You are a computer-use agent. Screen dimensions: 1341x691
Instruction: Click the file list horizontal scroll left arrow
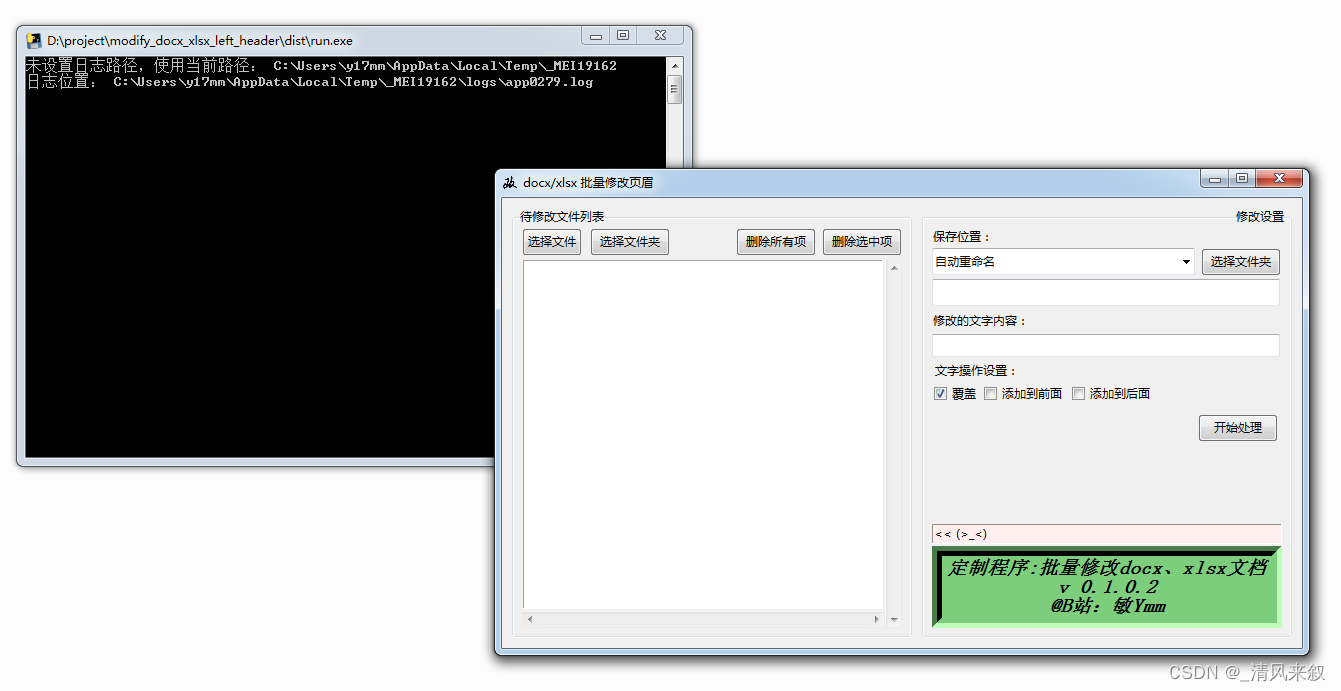point(530,620)
